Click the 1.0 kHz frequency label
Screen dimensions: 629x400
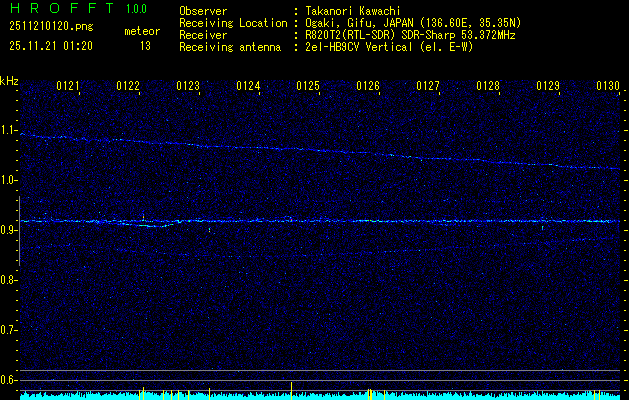click(9, 180)
